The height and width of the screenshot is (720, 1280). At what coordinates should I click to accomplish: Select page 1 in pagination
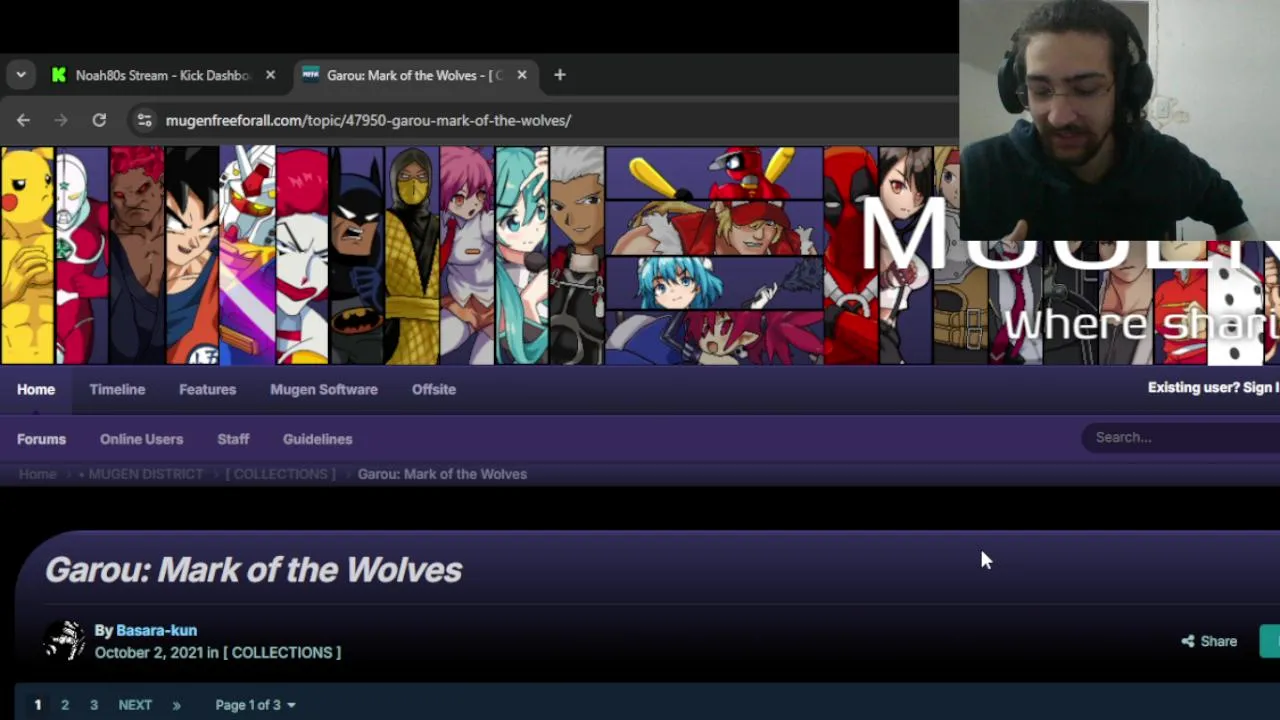coord(38,705)
